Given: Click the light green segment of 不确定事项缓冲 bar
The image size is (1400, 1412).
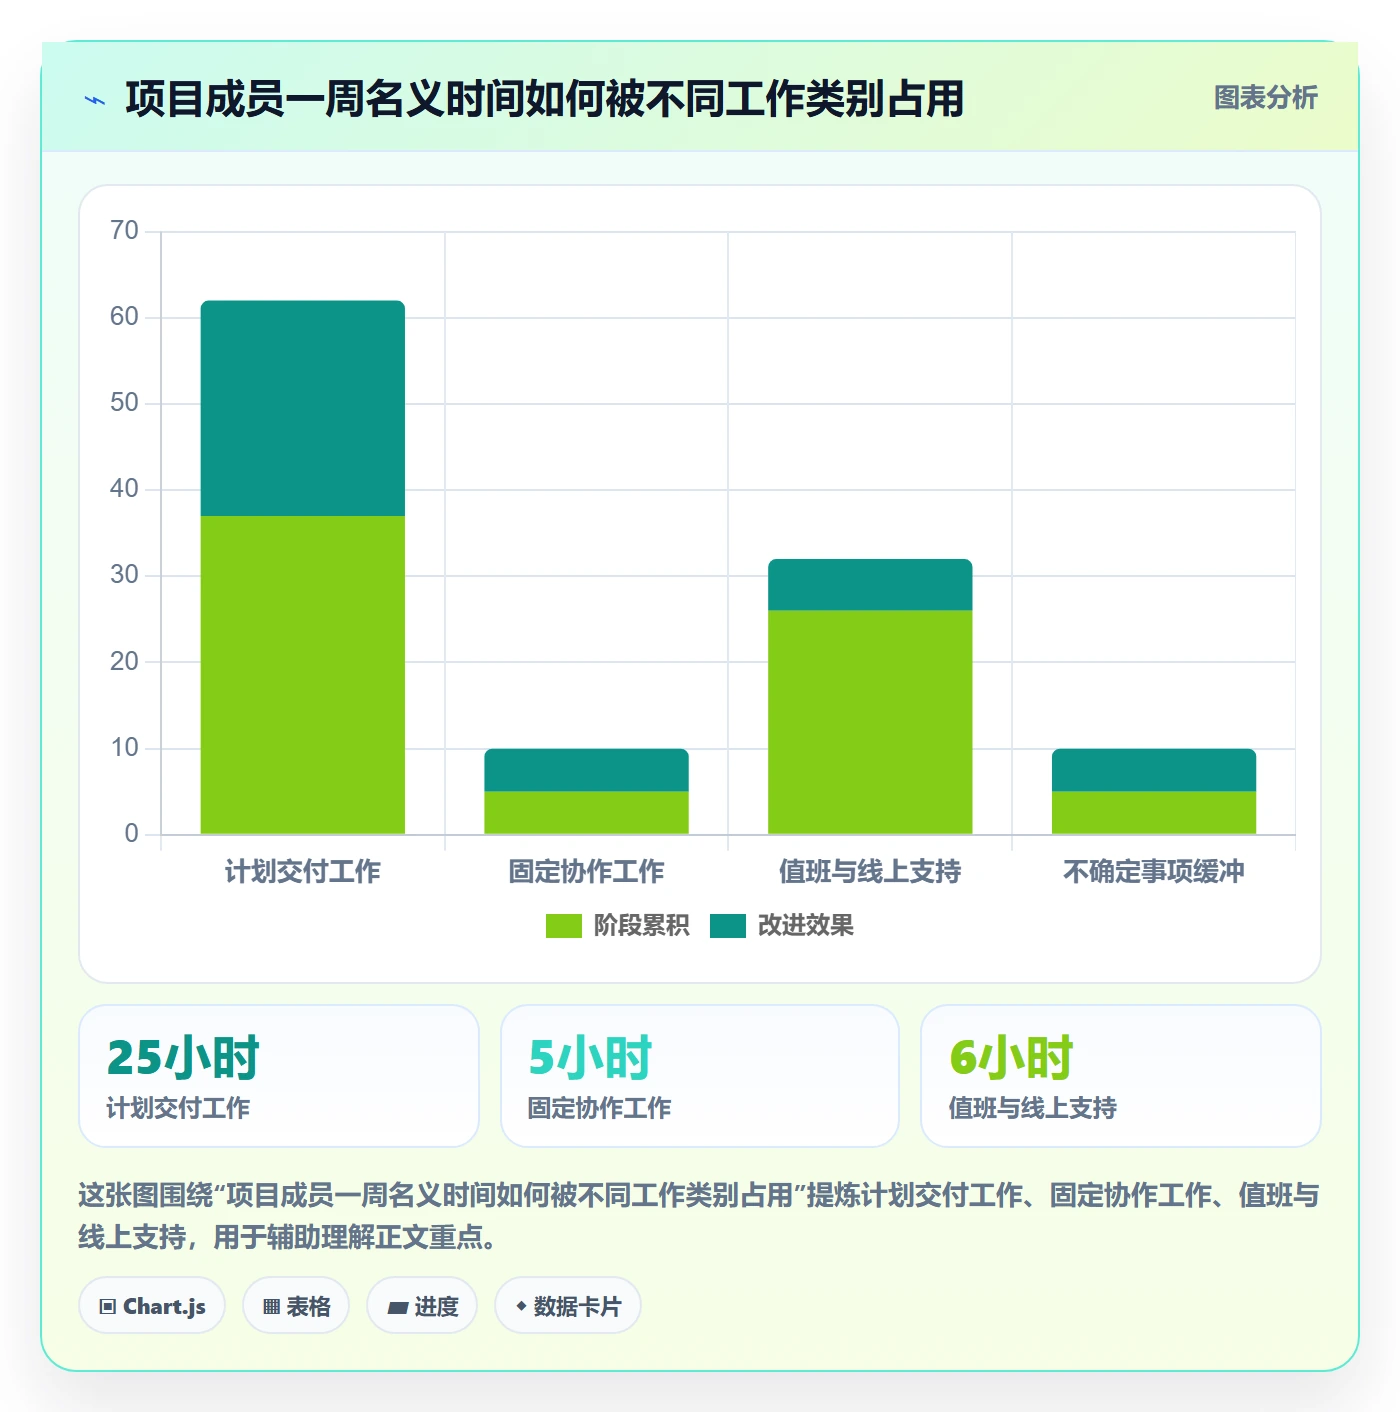Looking at the screenshot, I should (1154, 812).
